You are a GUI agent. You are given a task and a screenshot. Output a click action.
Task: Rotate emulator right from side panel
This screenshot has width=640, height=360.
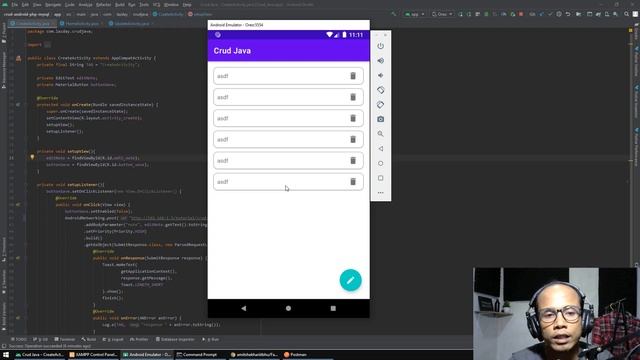pos(380,104)
